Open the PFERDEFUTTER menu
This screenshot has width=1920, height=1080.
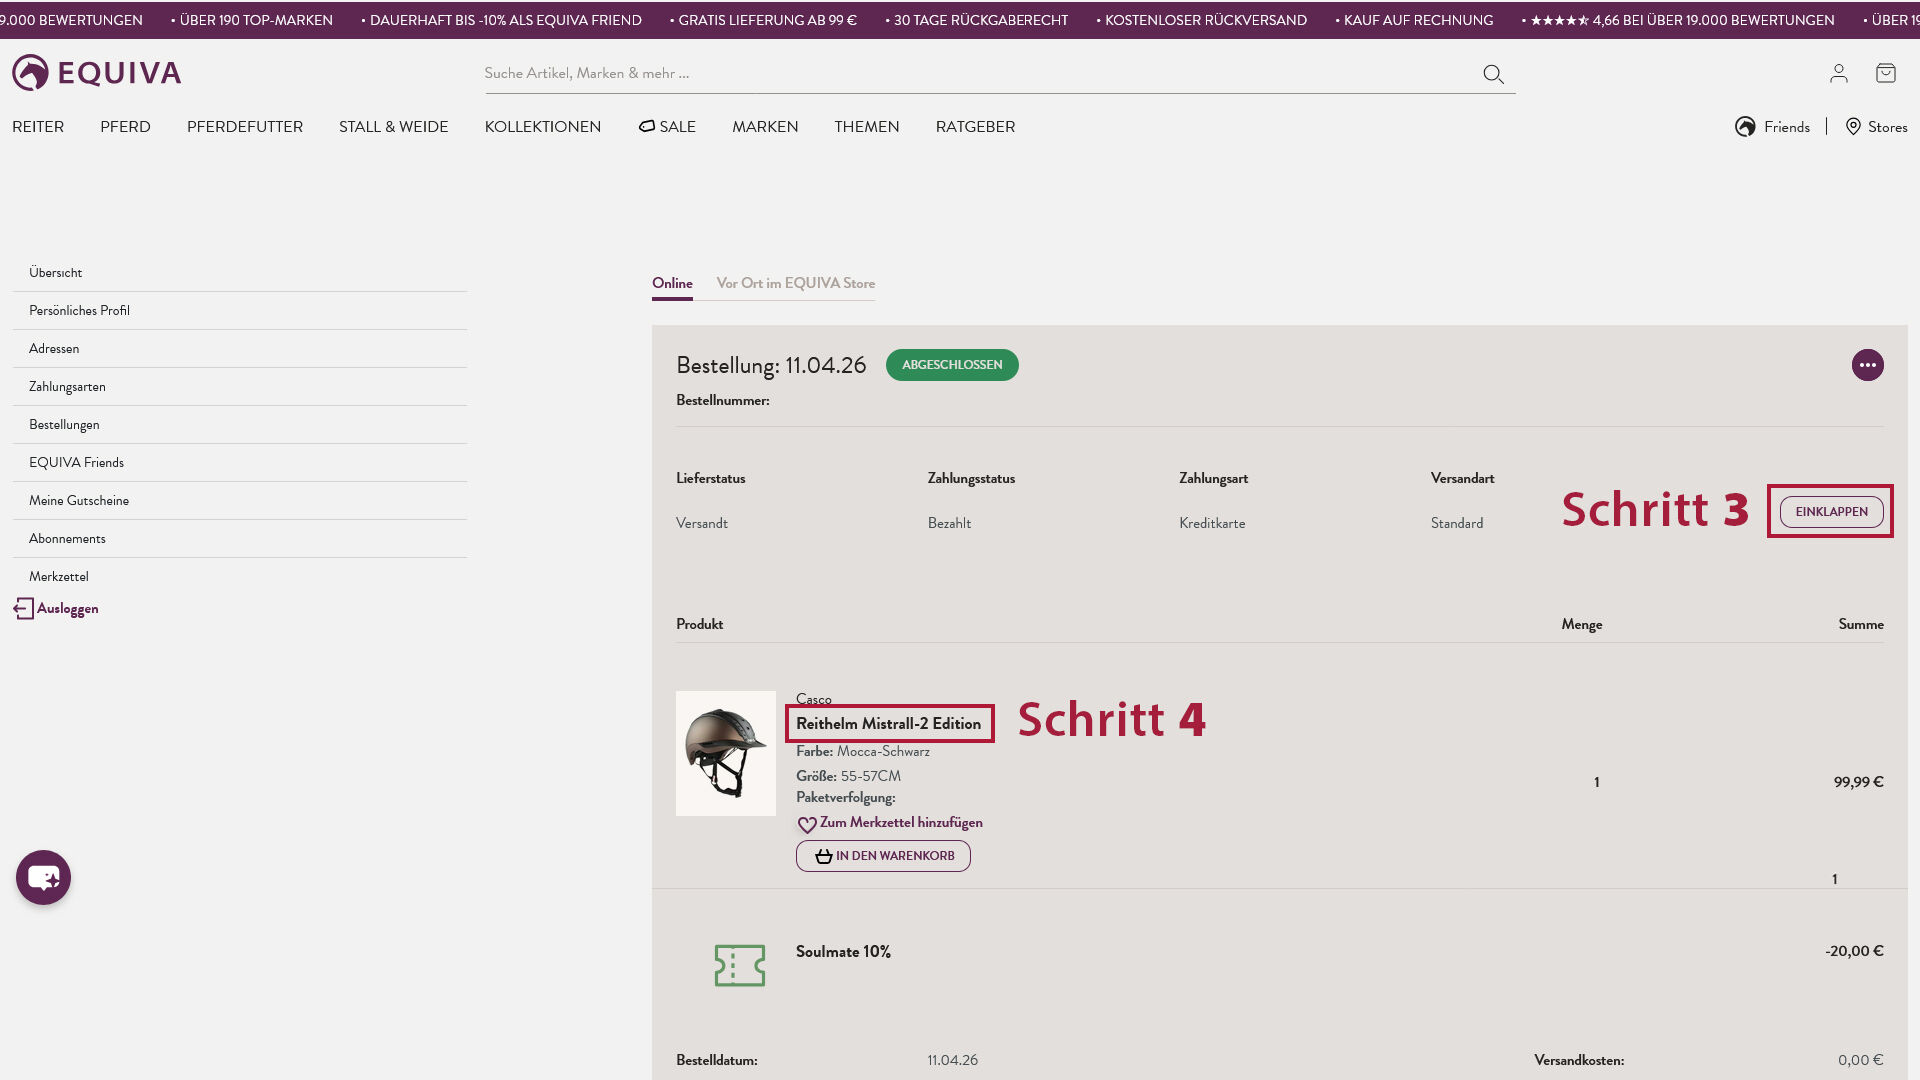245,127
